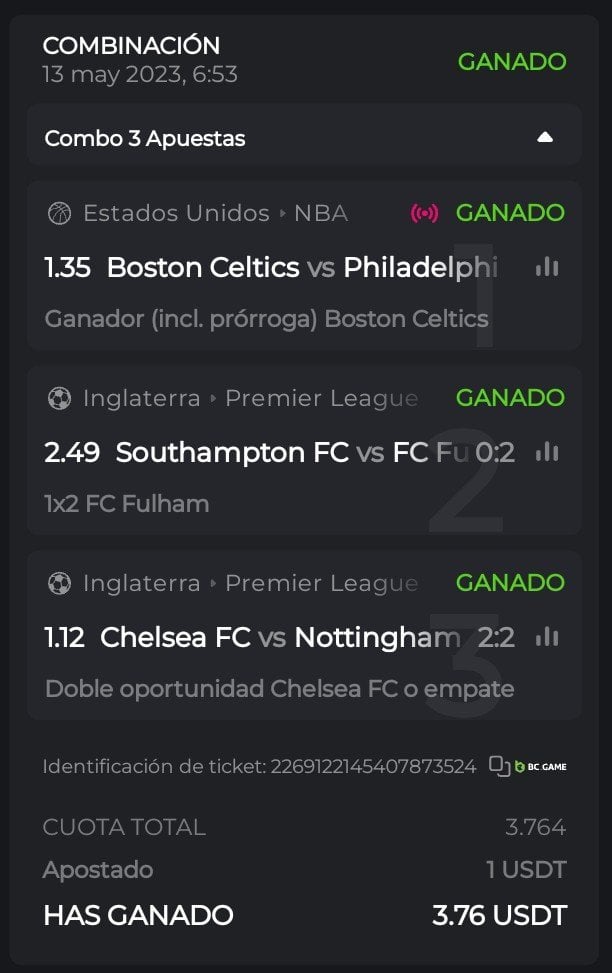Copy the ticket identification number
Screen dimensions: 612x973
(x=499, y=766)
